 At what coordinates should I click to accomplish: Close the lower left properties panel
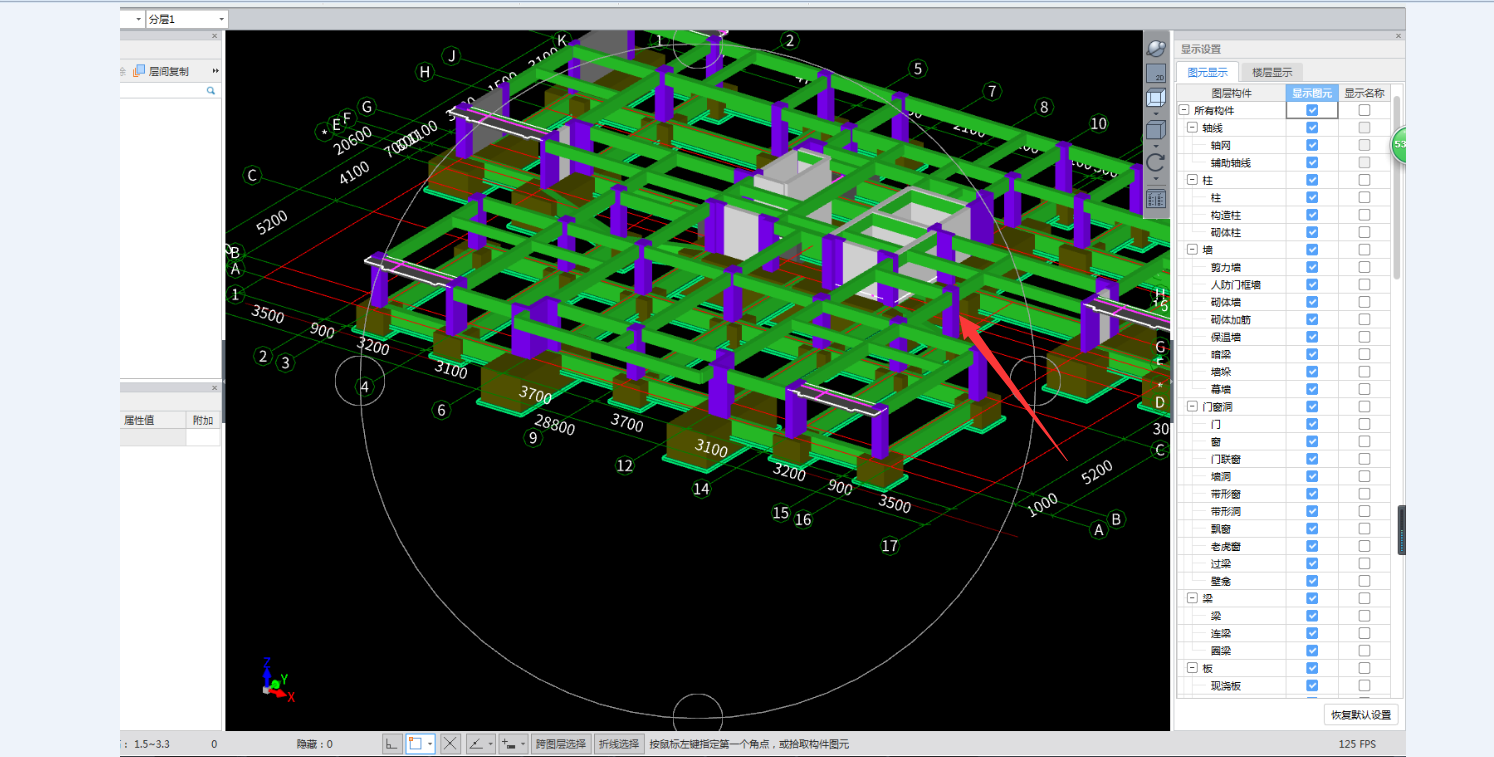tap(214, 388)
